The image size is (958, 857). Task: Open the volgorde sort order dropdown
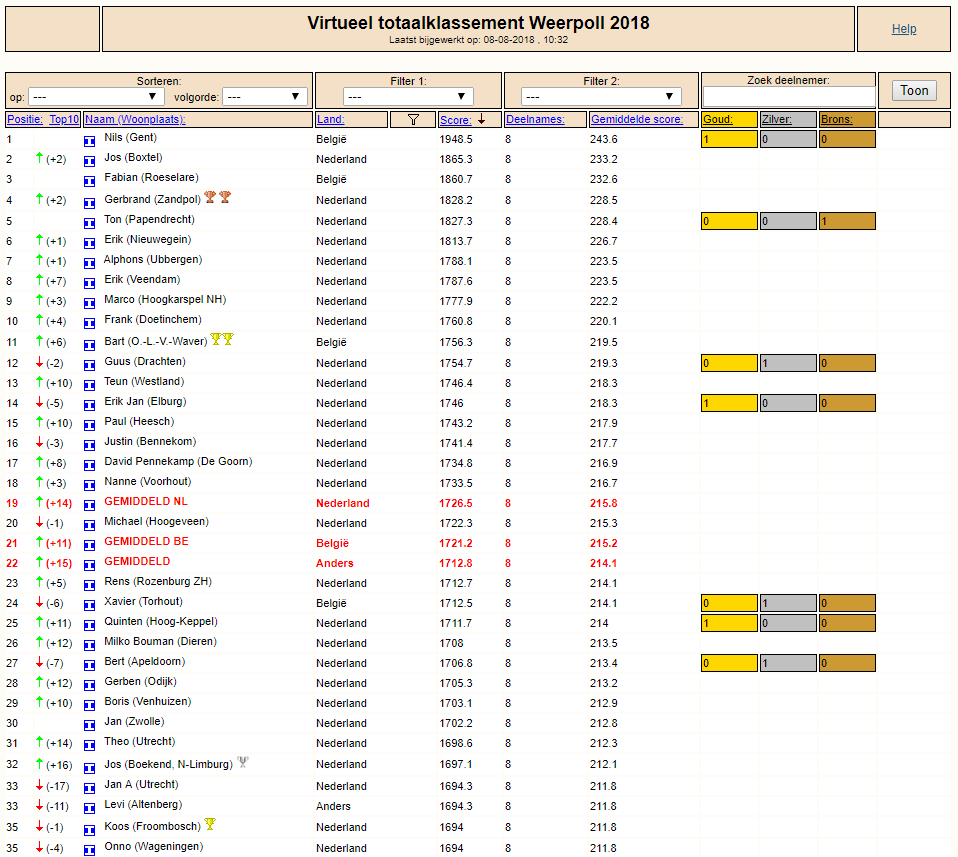point(265,97)
